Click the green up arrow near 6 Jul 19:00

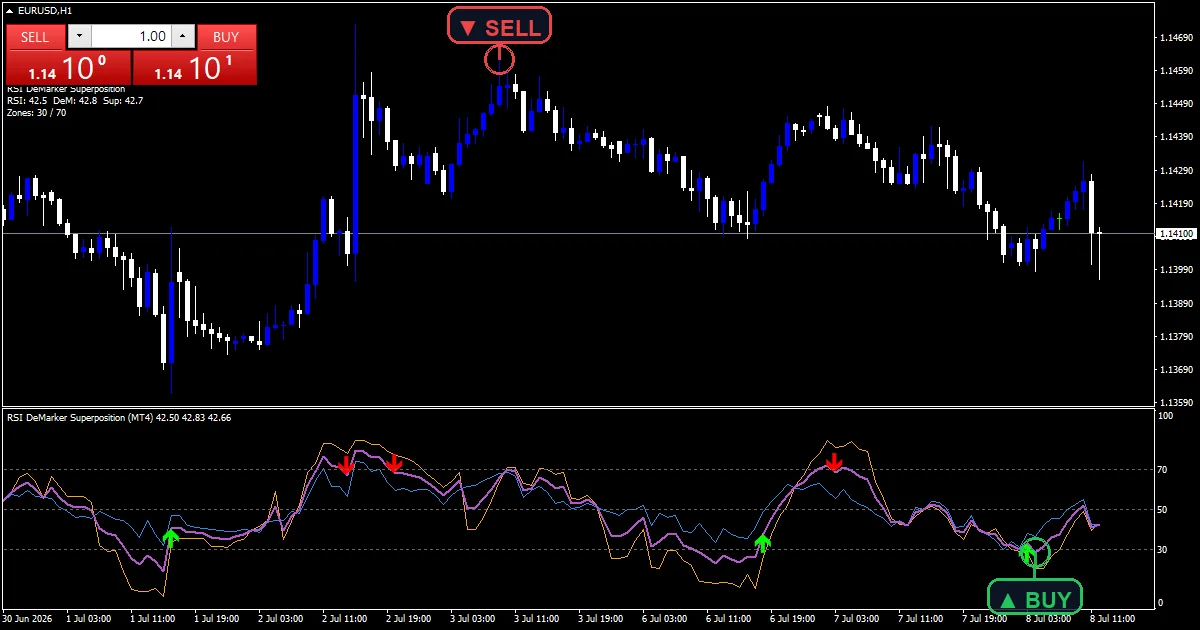[x=763, y=543]
